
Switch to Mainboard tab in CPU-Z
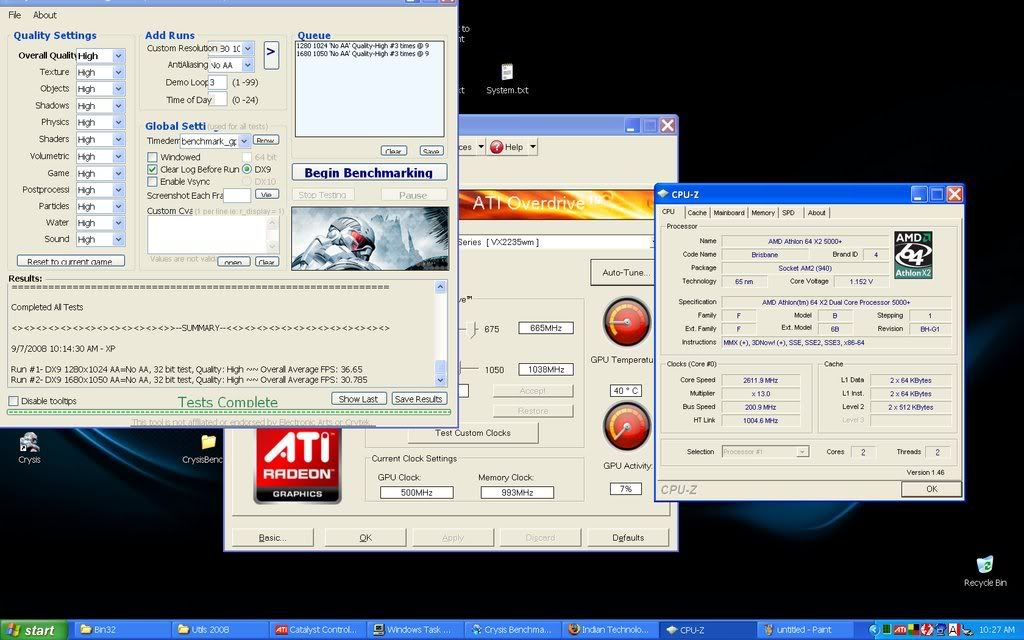[x=729, y=213]
